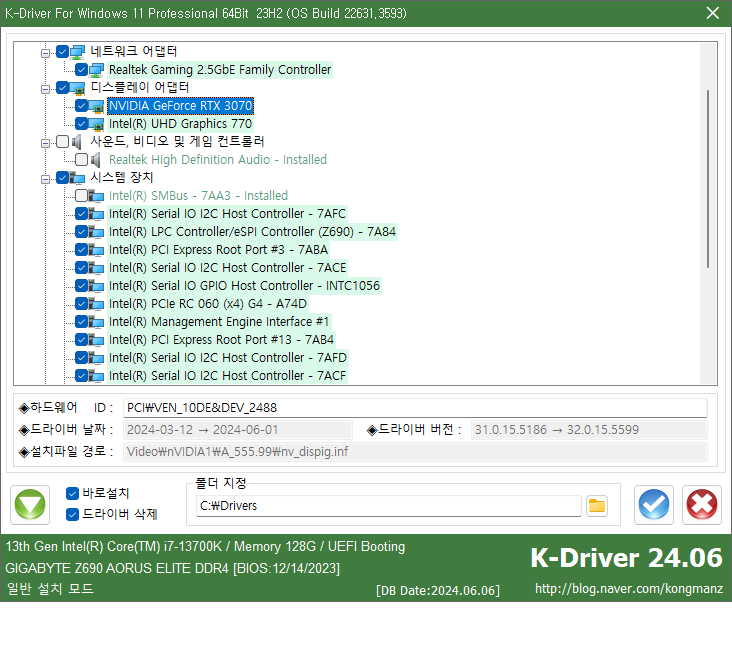The image size is (732, 661).
Task: Click the NVIDIA GeForce RTX 3070 device icon
Action: pos(96,106)
